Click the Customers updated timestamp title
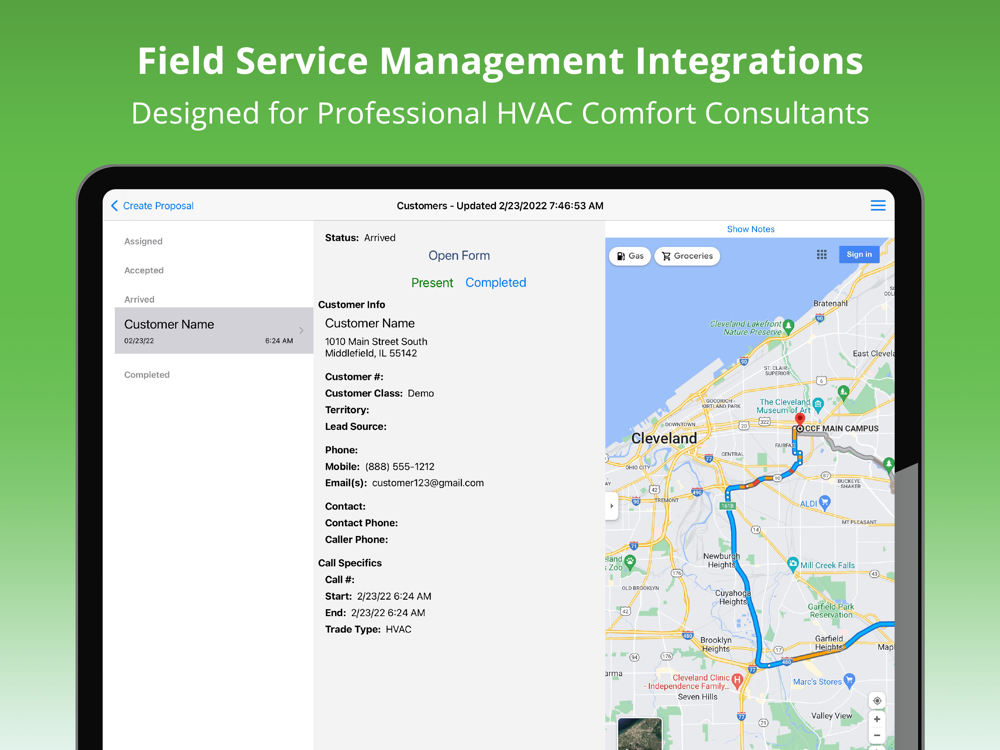The width and height of the screenshot is (1000, 750). (x=500, y=205)
